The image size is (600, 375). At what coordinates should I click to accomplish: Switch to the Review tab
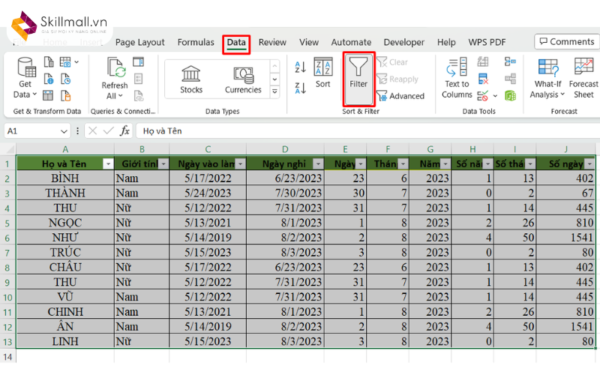coord(272,42)
